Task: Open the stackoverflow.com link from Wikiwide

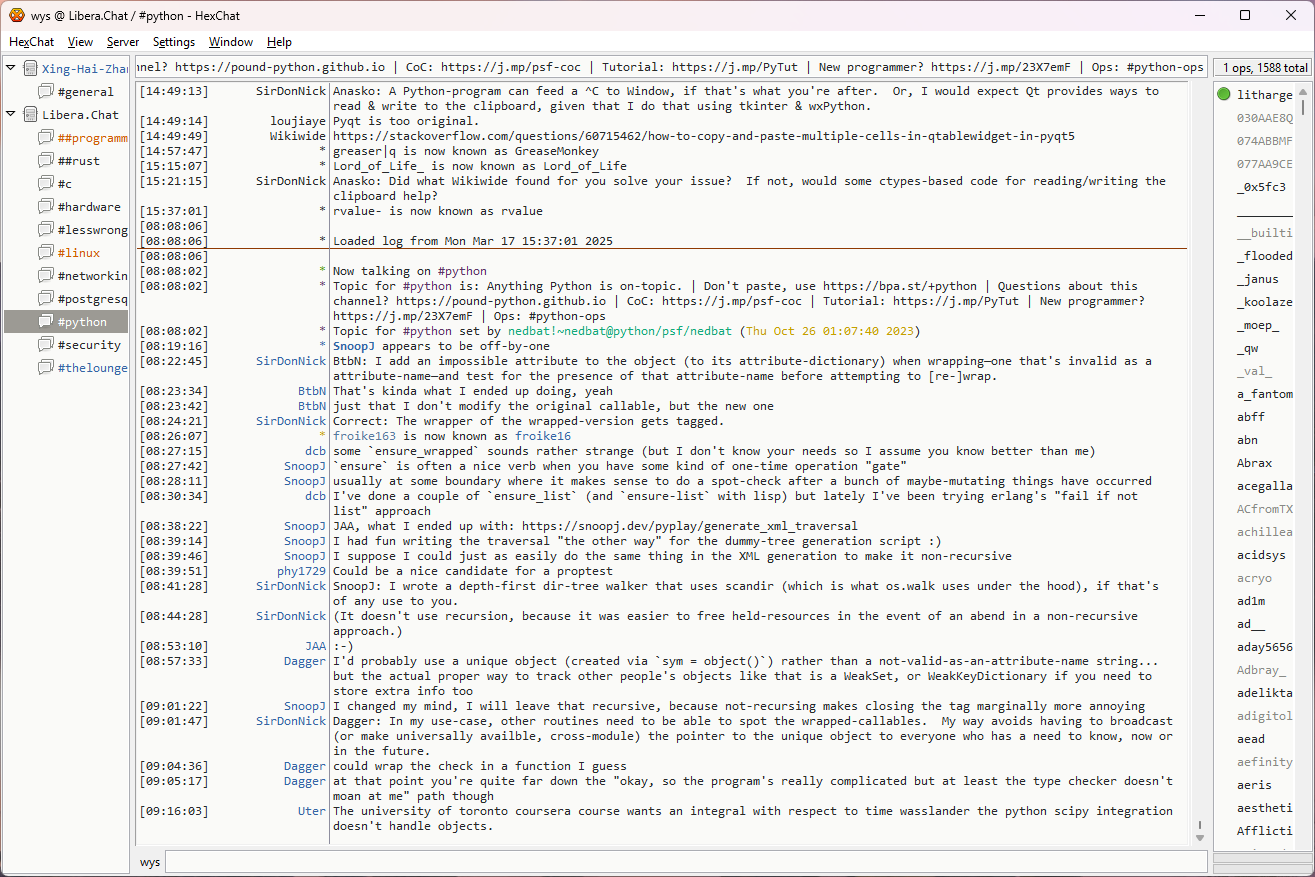Action: click(703, 136)
